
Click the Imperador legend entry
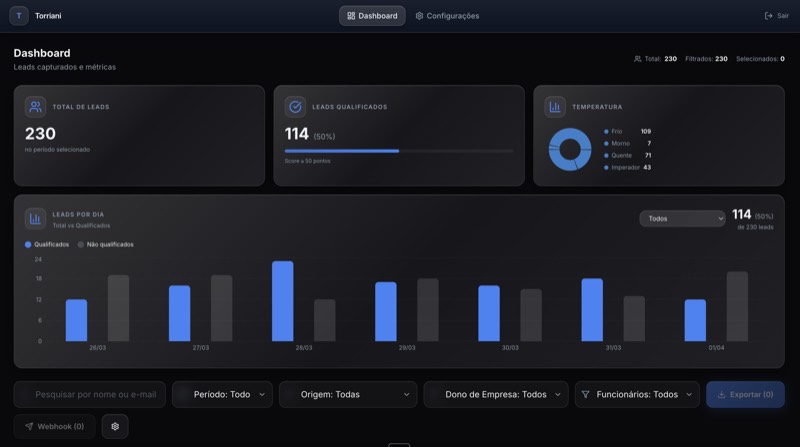(628, 167)
